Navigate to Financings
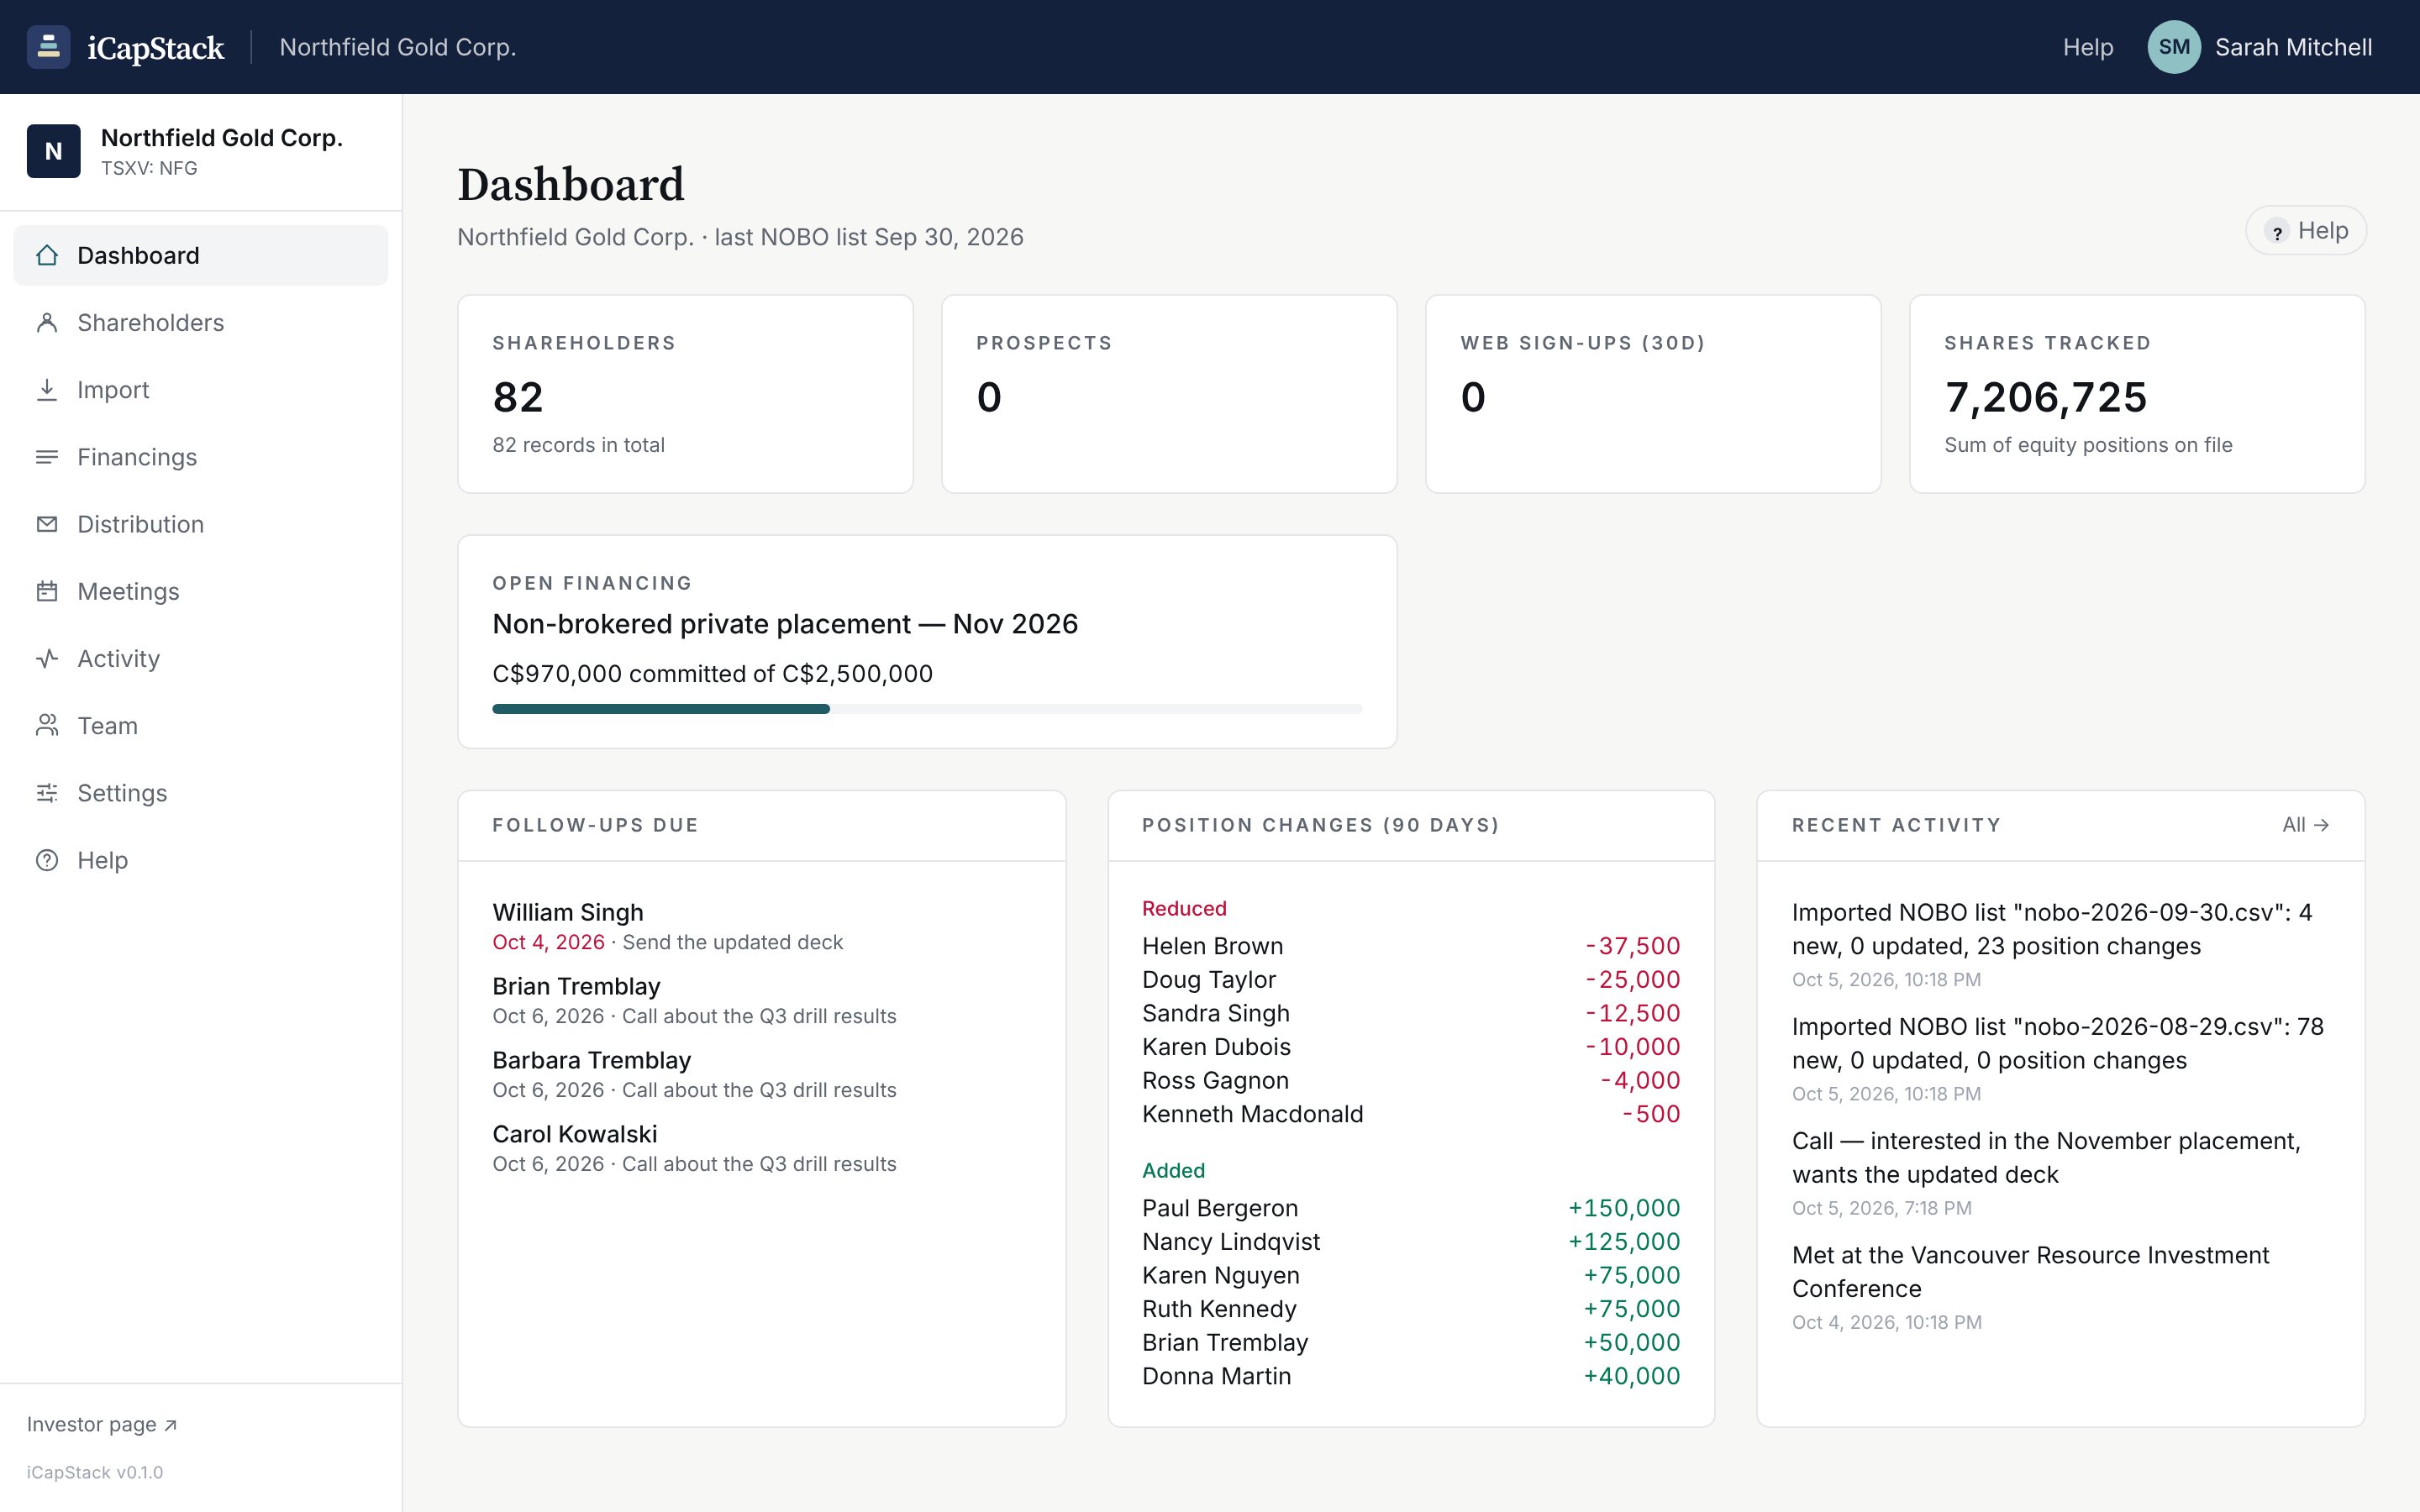The width and height of the screenshot is (2420, 1512). tap(200, 457)
